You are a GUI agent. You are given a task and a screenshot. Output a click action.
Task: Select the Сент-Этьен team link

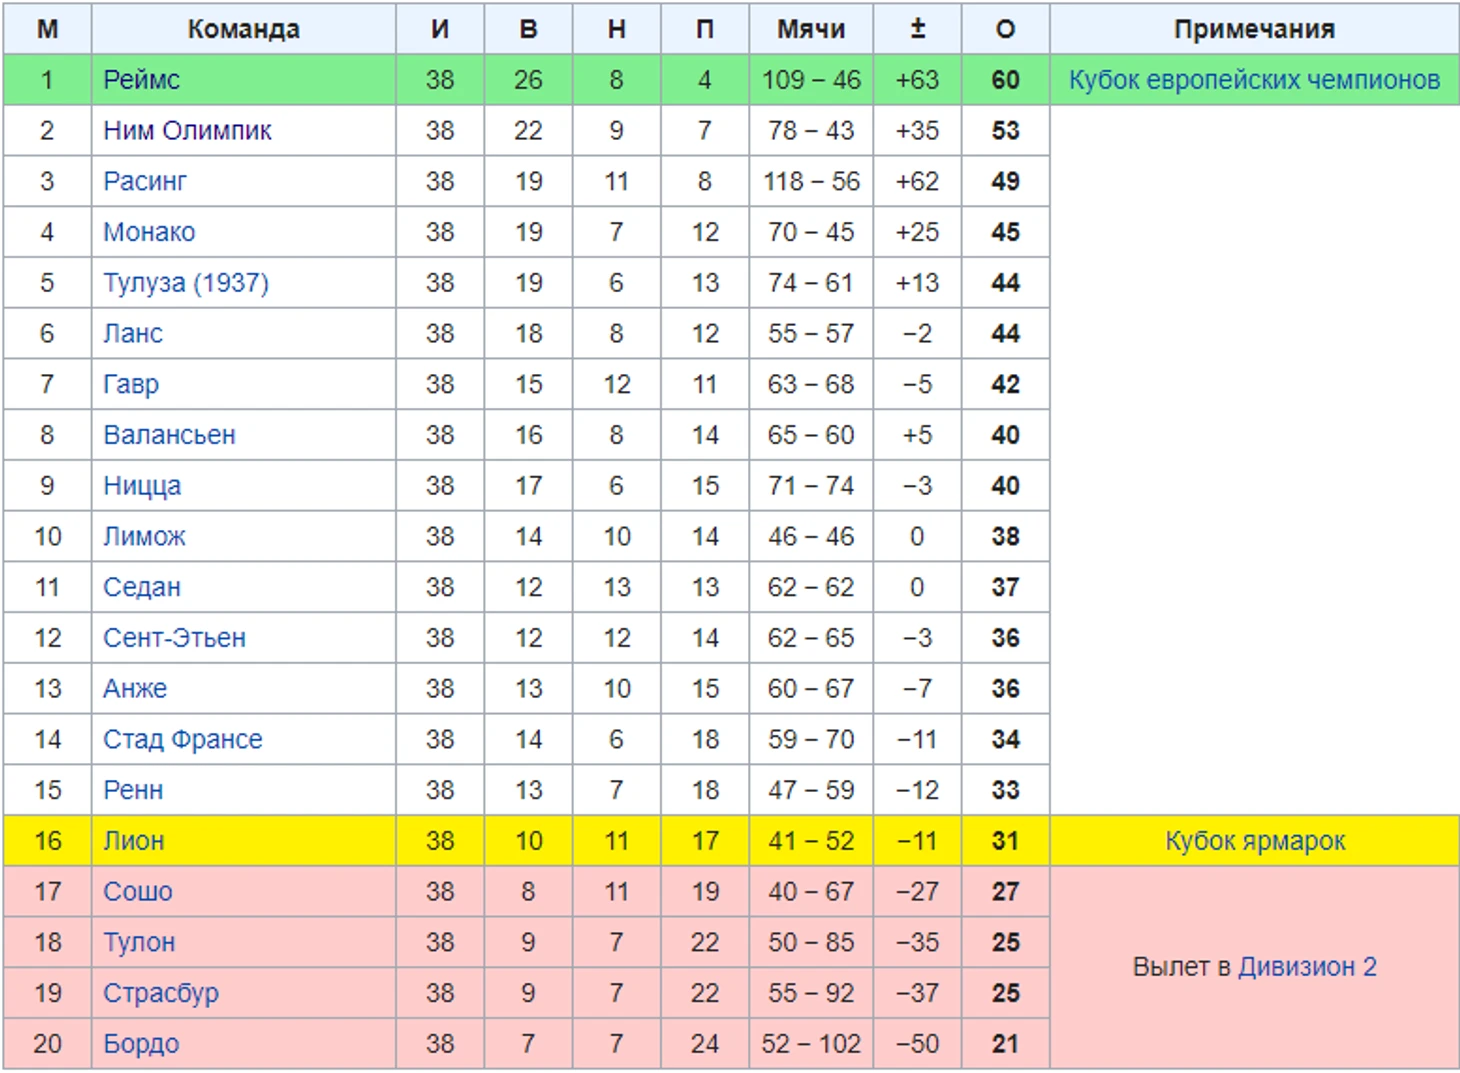(x=174, y=638)
